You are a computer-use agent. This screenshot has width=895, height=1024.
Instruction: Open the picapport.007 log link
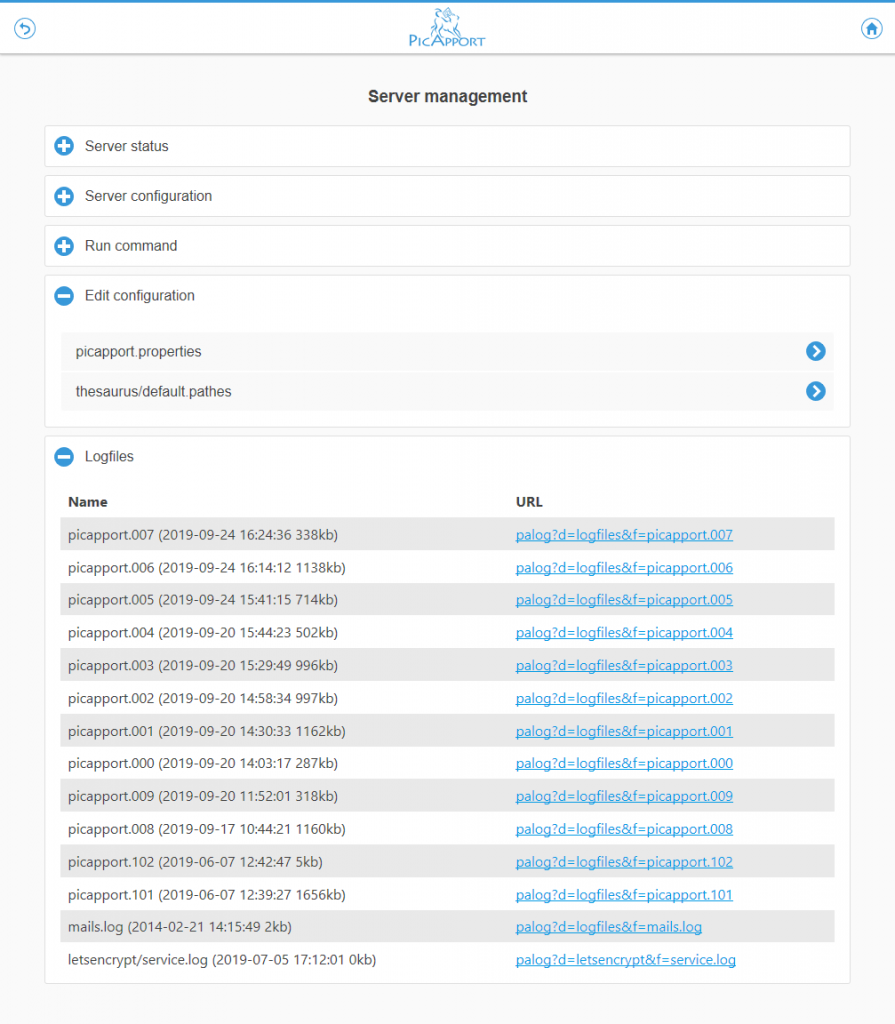pos(624,535)
